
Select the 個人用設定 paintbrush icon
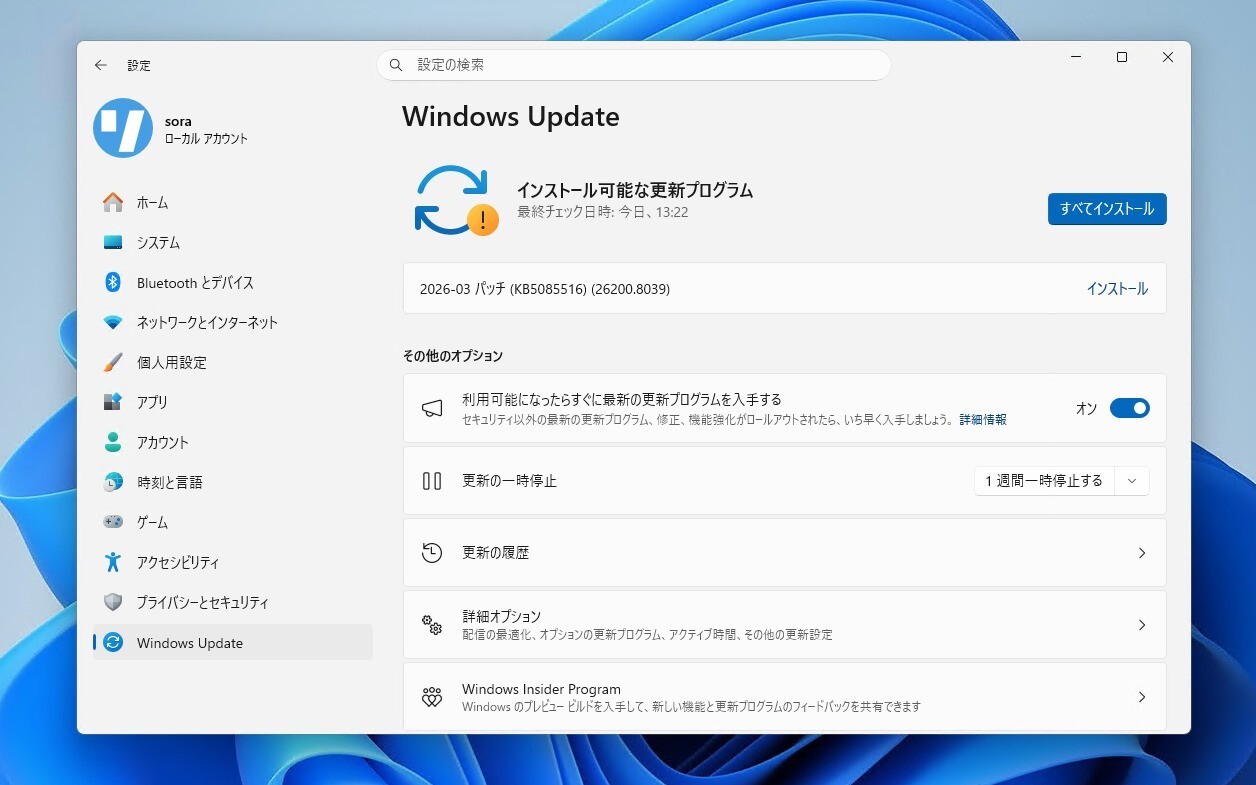coord(113,362)
